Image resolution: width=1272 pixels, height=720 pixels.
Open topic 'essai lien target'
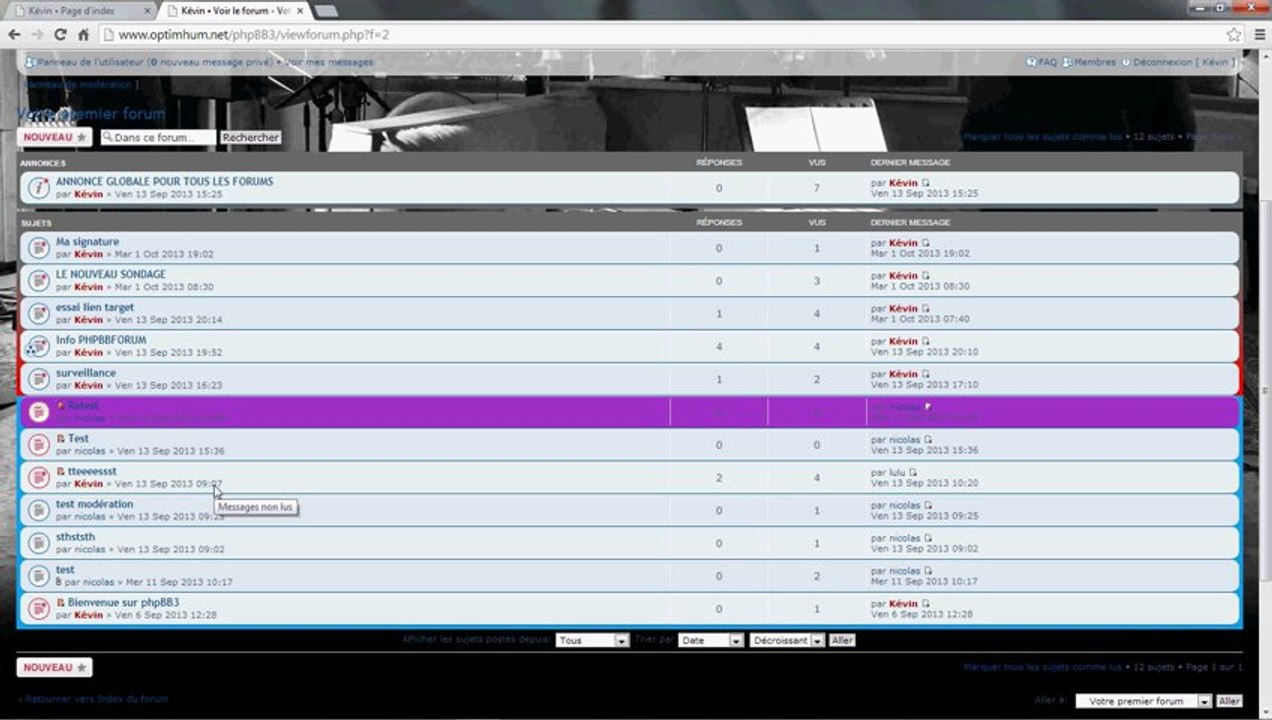pos(95,307)
